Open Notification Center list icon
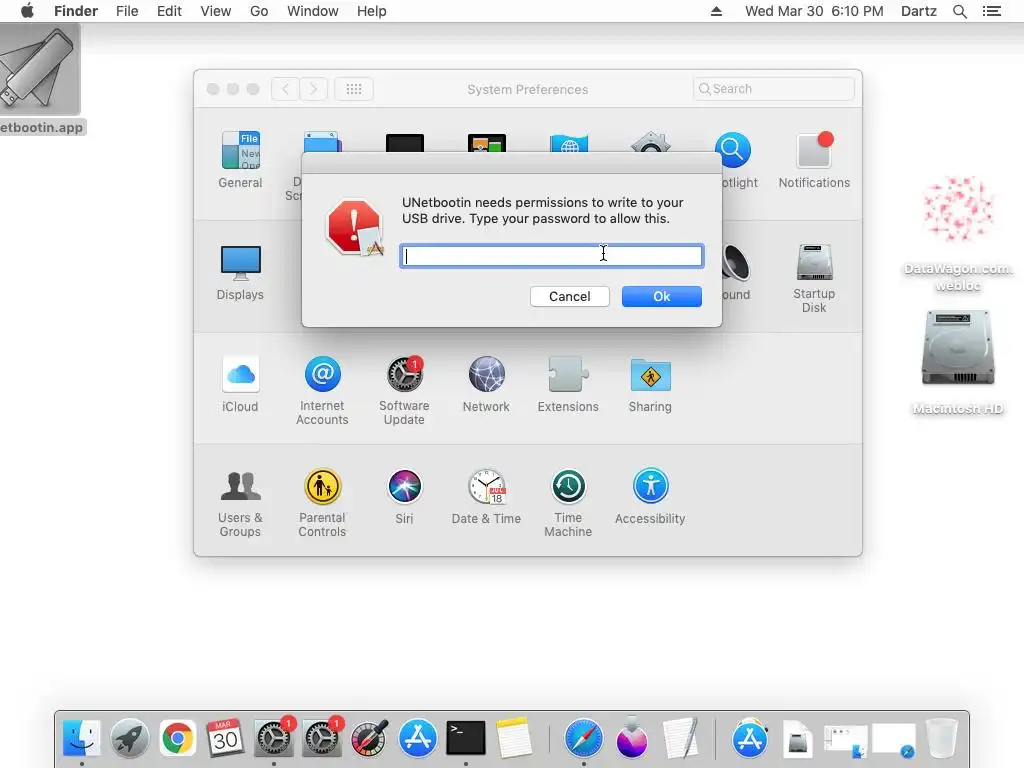 (991, 11)
